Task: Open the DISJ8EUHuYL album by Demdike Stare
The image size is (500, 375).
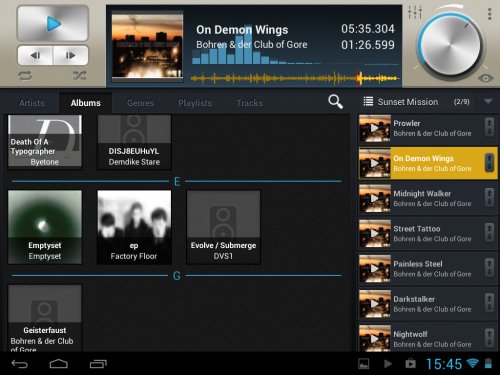Action: pos(134,141)
